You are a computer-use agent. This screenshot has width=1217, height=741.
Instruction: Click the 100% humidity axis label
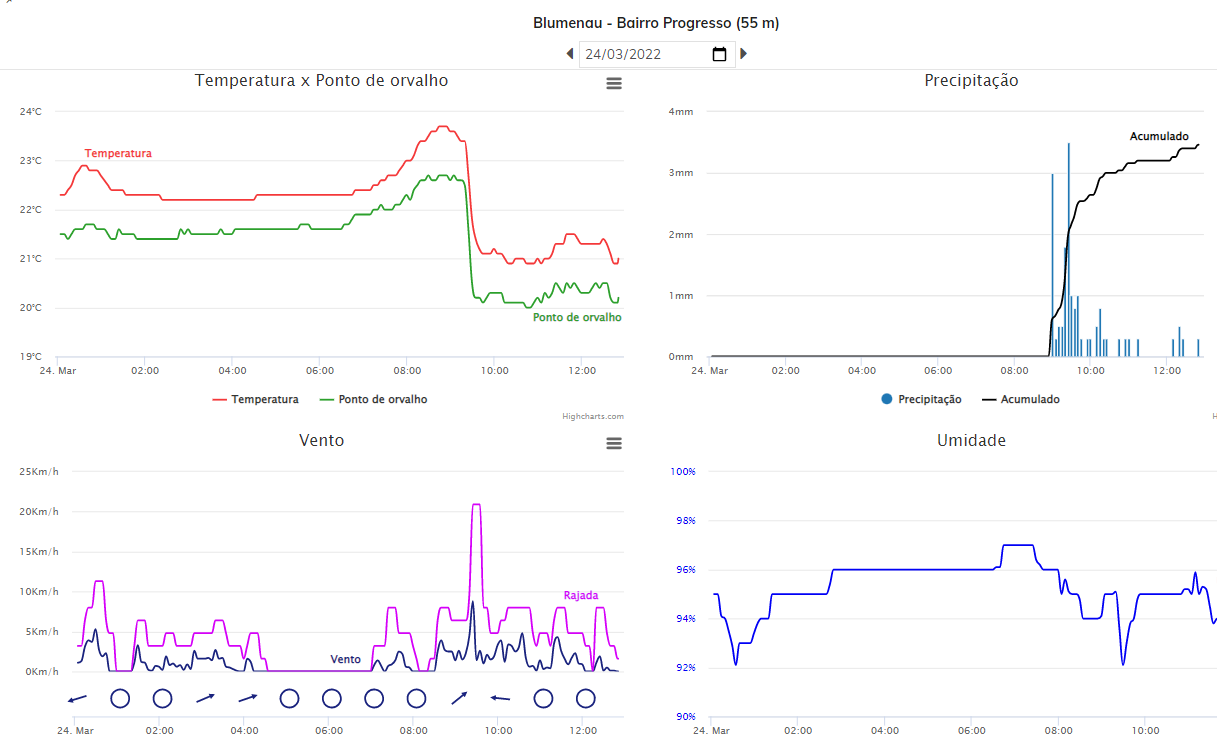(682, 471)
